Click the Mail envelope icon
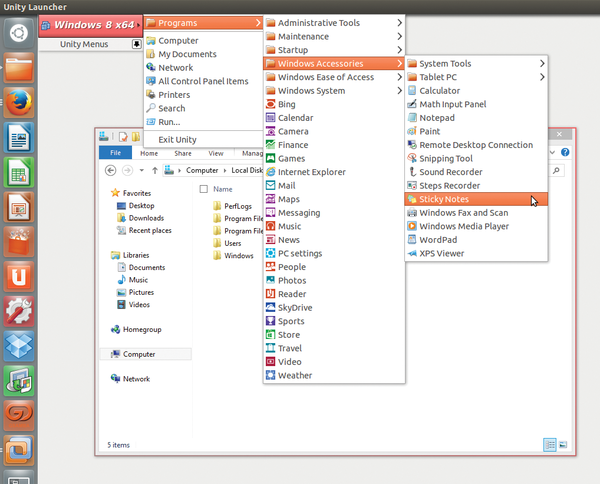This screenshot has width=600, height=484. (271, 186)
